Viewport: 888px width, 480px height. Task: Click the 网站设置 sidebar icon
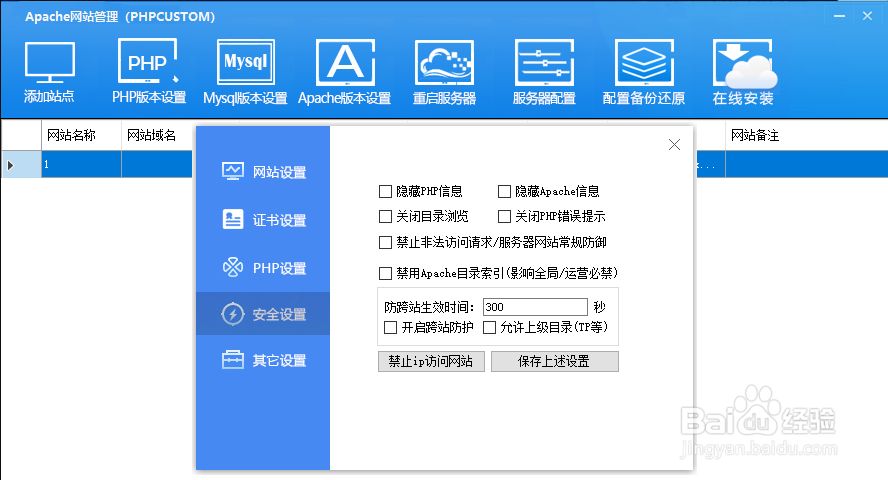(233, 172)
